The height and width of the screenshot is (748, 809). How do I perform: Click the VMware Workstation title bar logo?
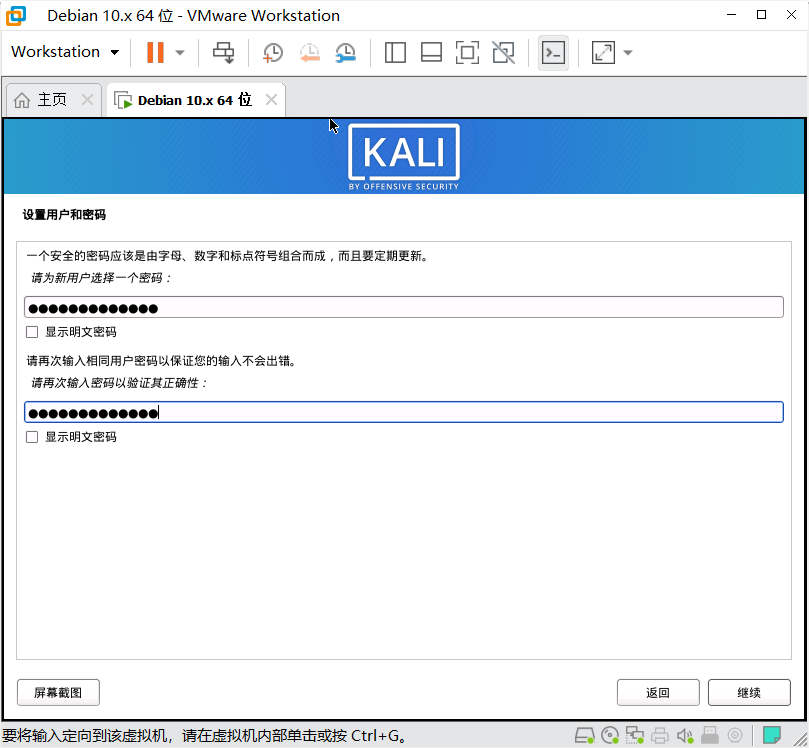click(x=15, y=15)
